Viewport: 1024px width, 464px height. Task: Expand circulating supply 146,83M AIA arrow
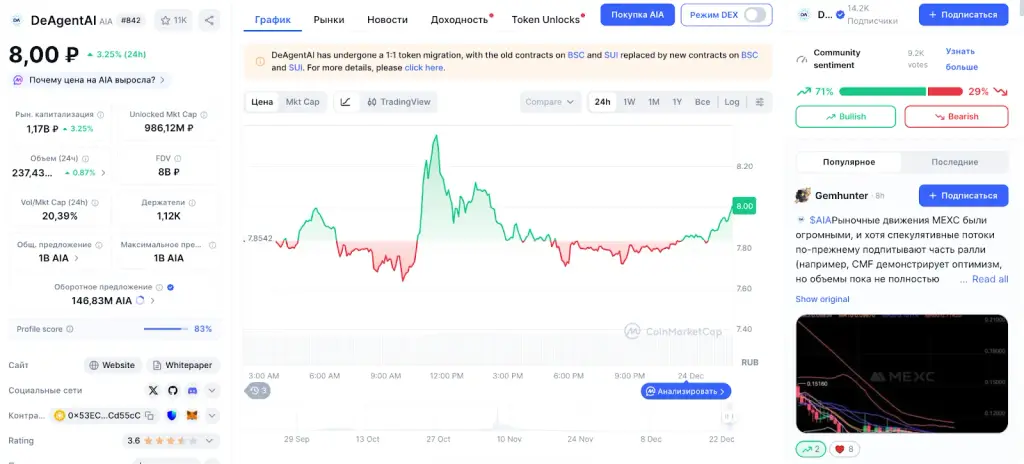(x=153, y=301)
